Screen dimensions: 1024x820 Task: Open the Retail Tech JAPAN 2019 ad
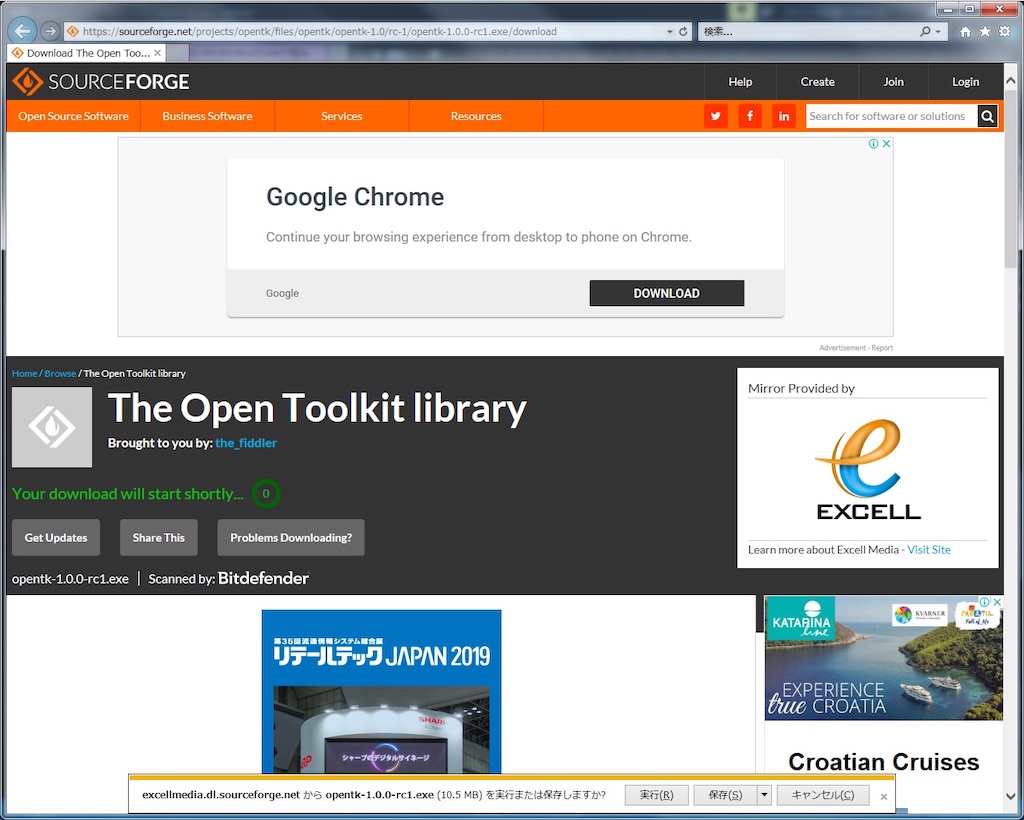(381, 691)
